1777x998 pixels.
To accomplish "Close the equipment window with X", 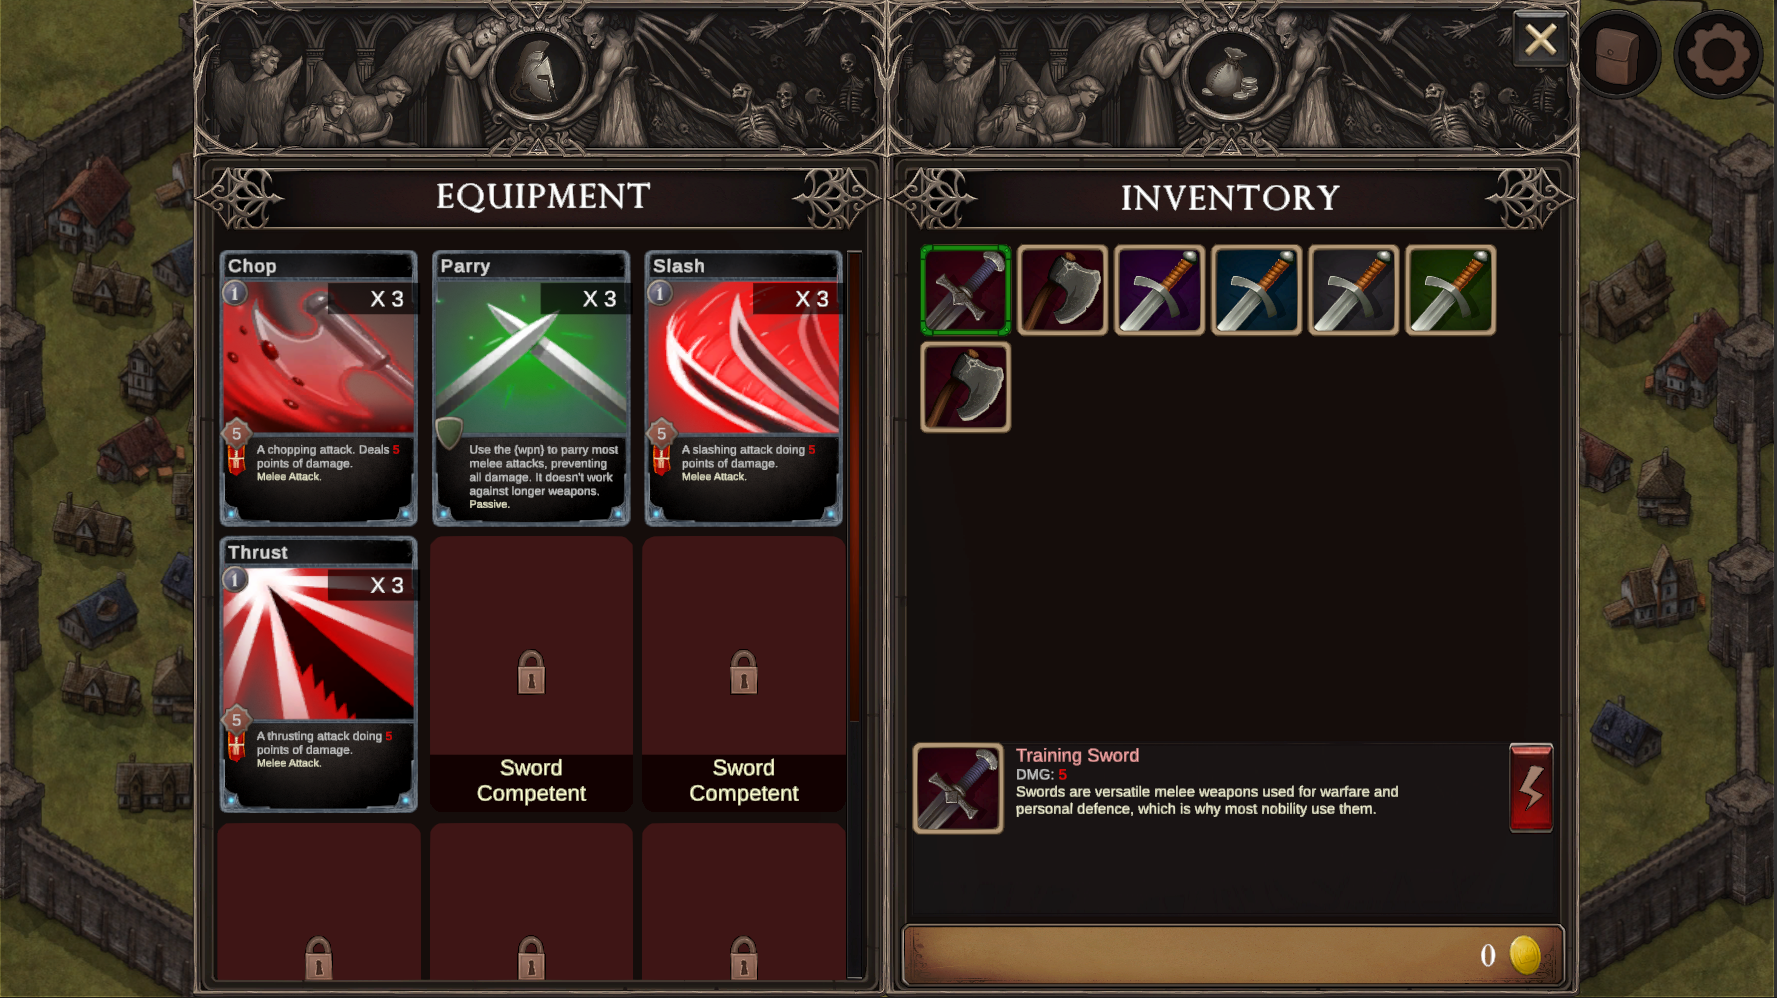I will (x=1540, y=40).
